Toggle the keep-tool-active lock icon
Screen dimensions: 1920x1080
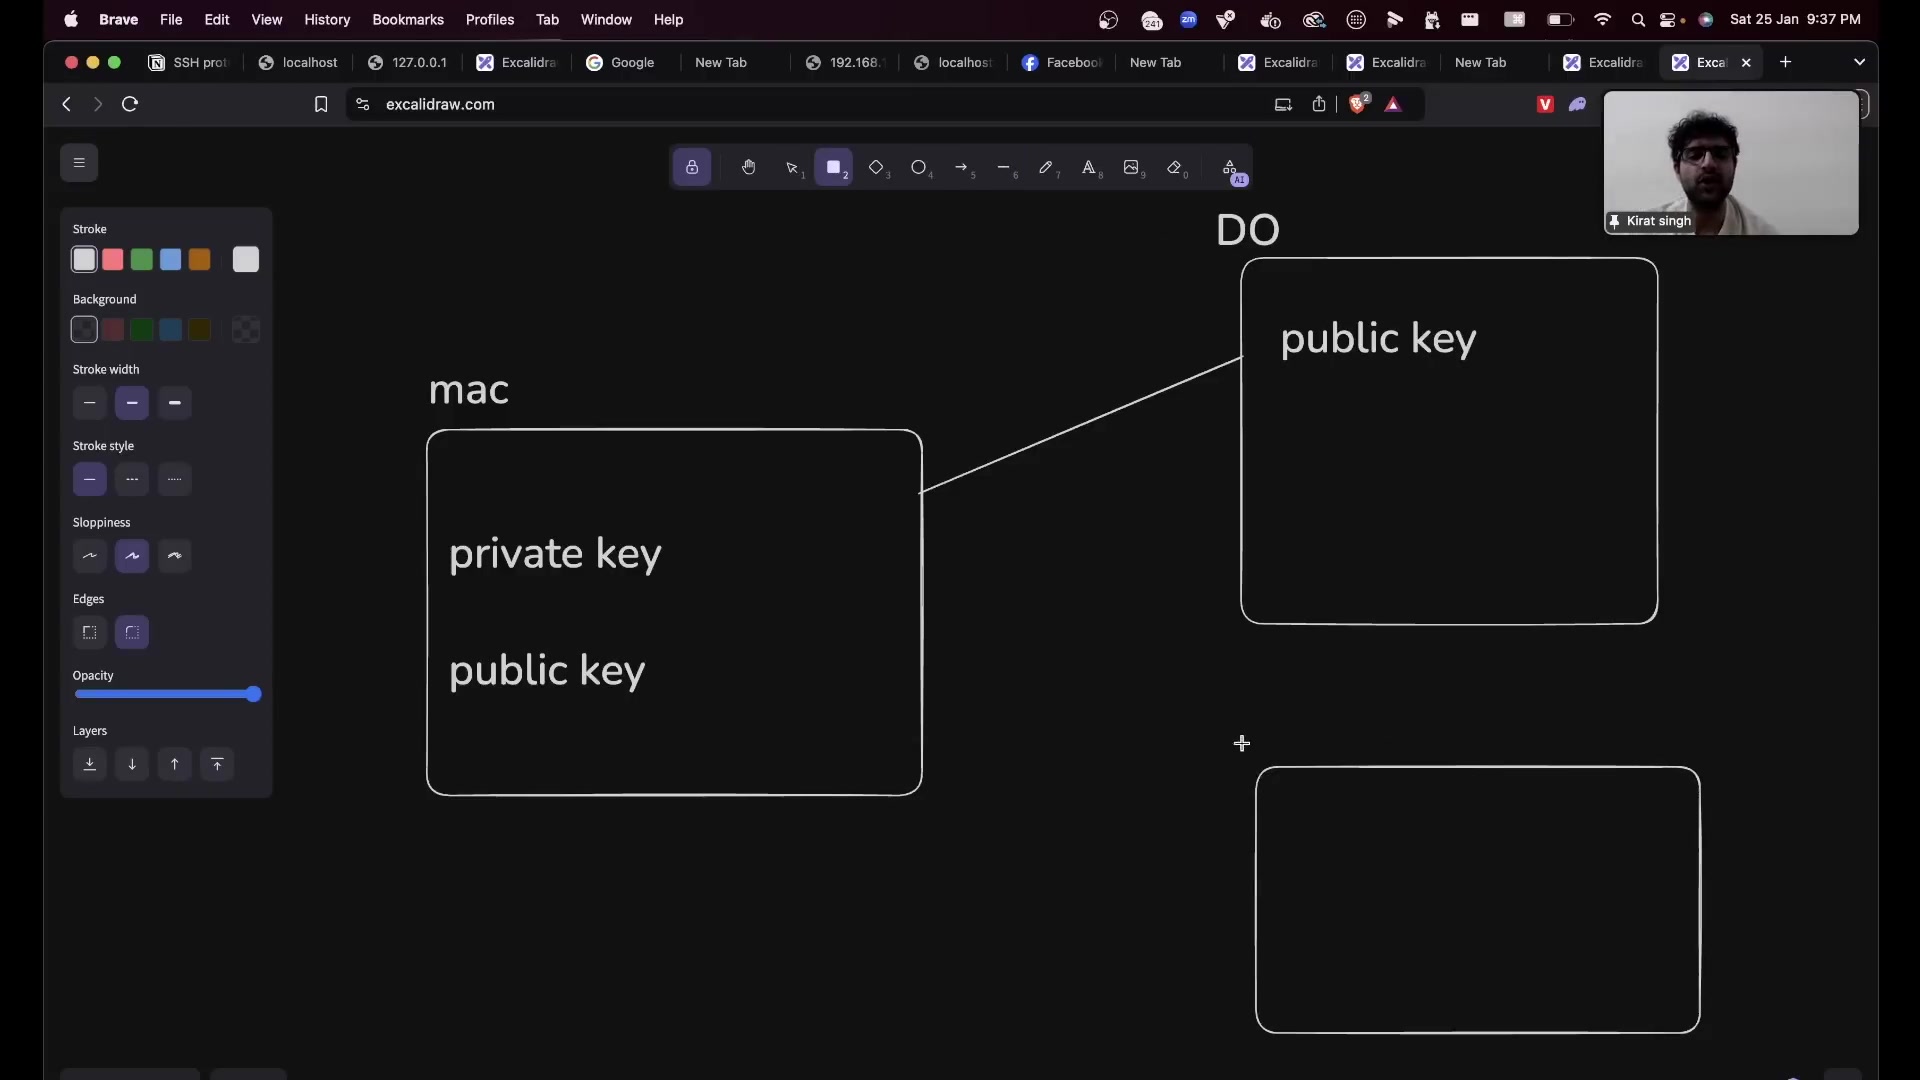(692, 168)
